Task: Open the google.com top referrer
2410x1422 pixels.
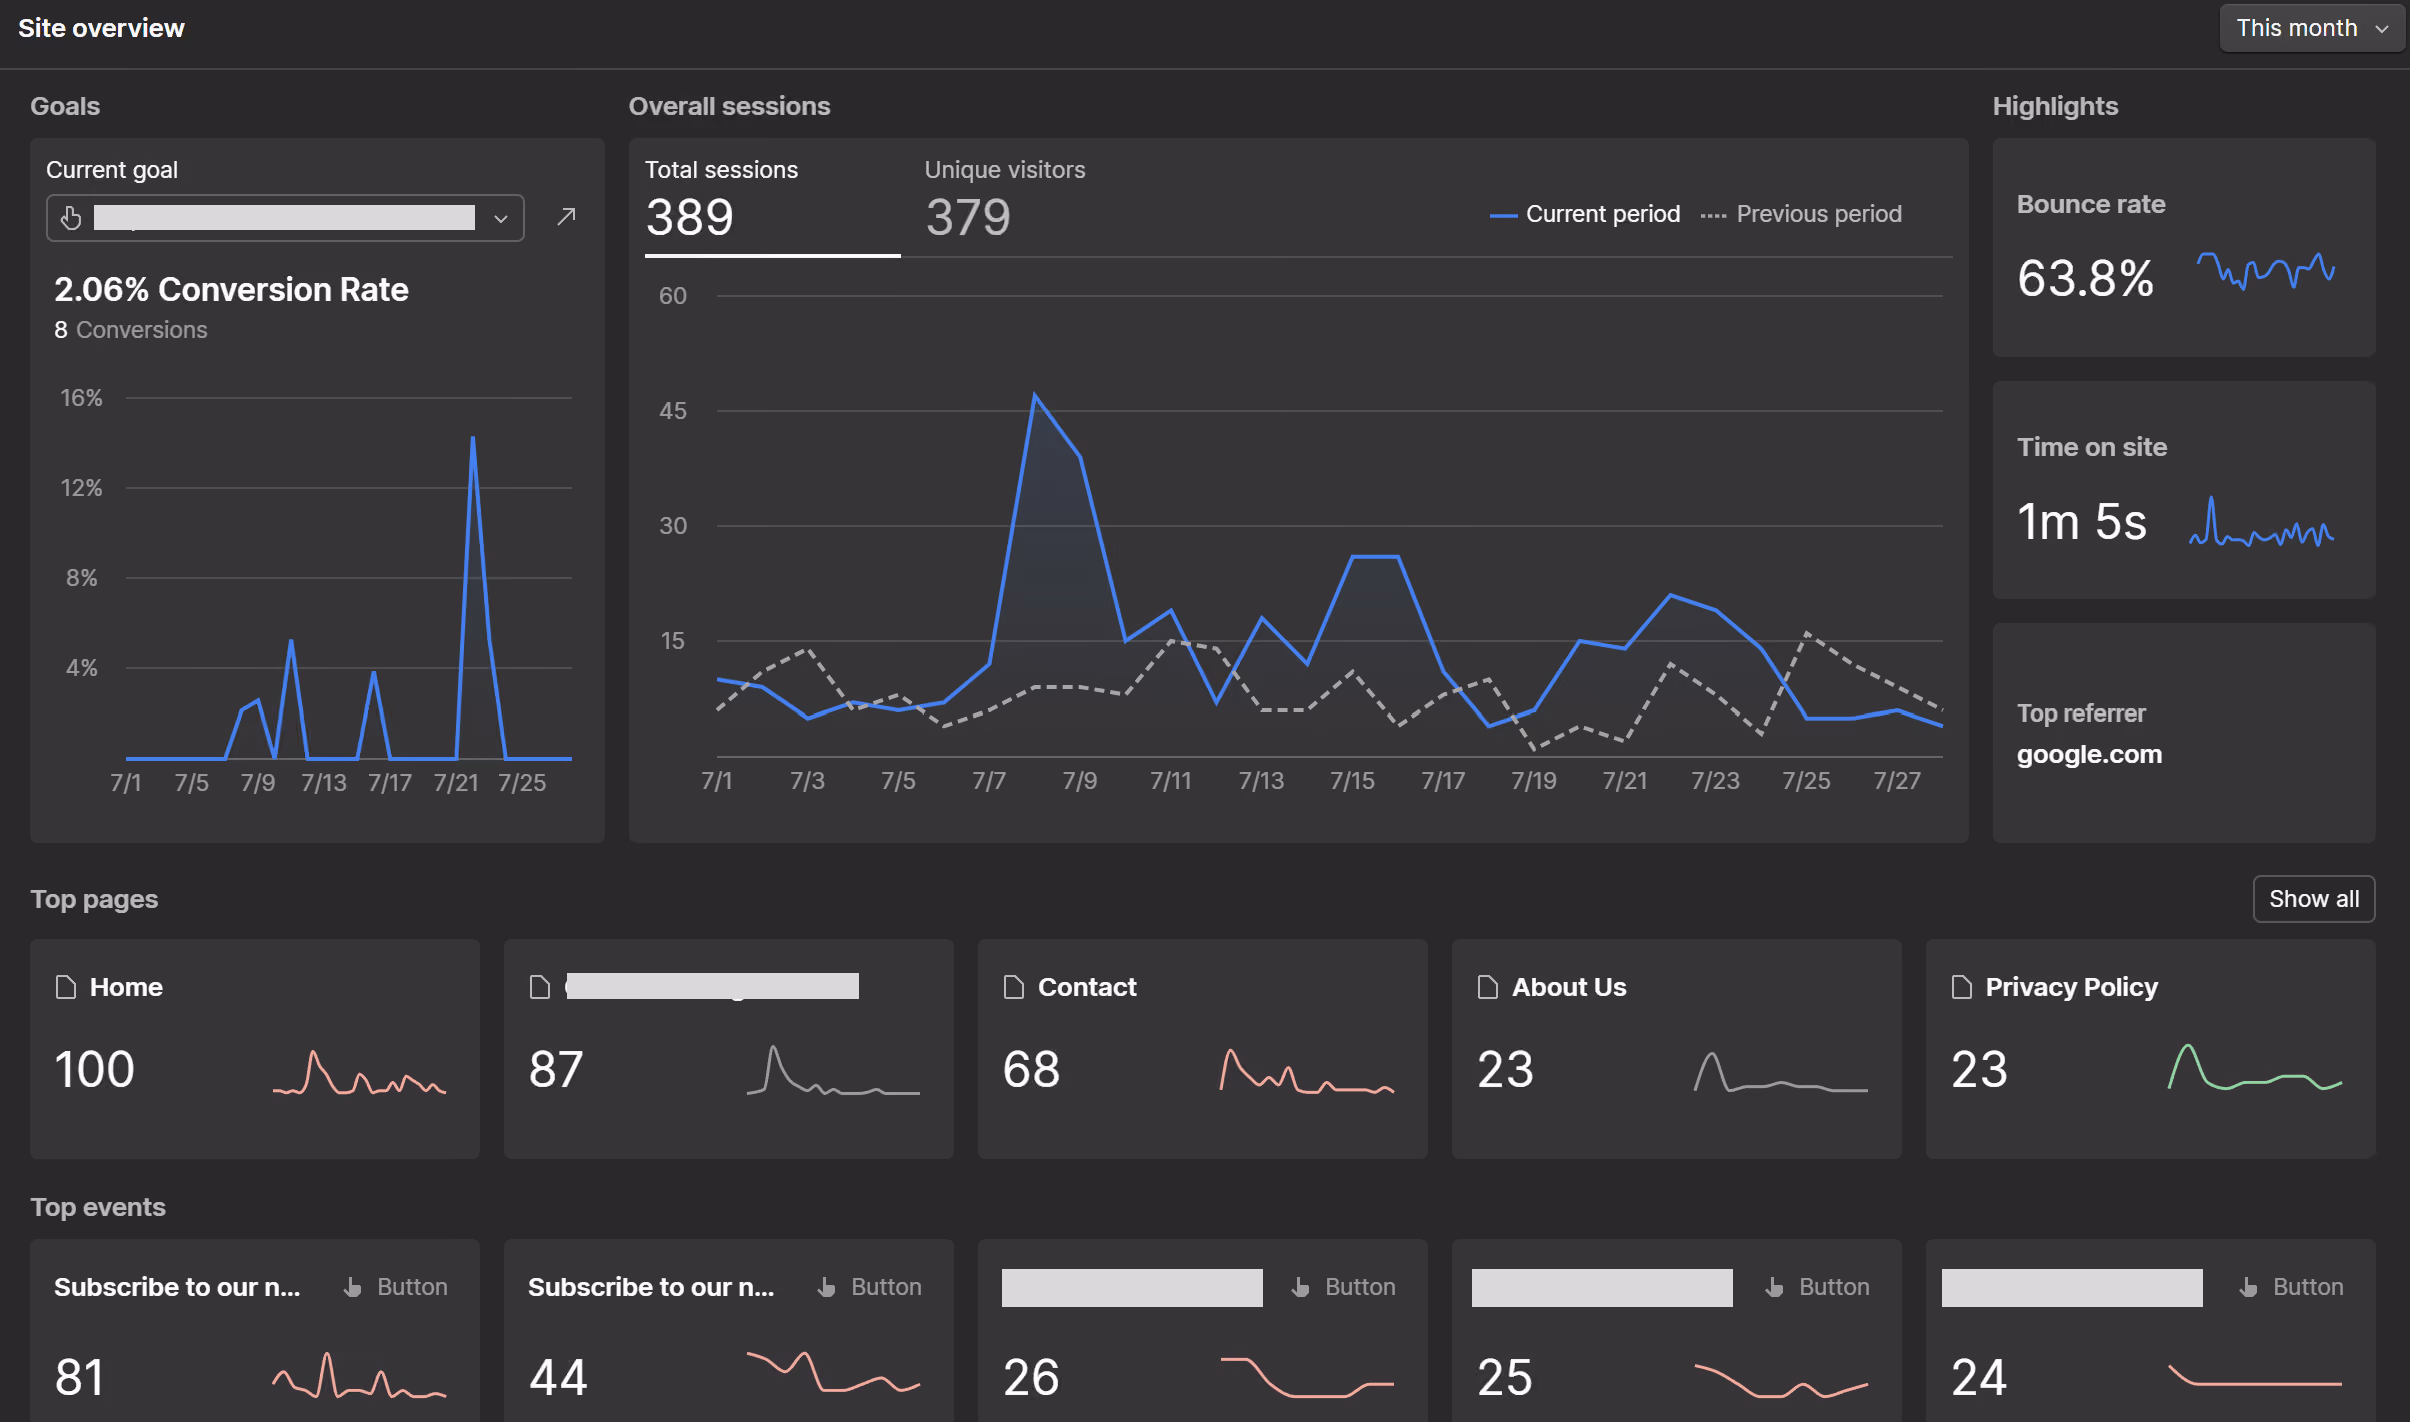Action: pyautogui.click(x=2089, y=754)
